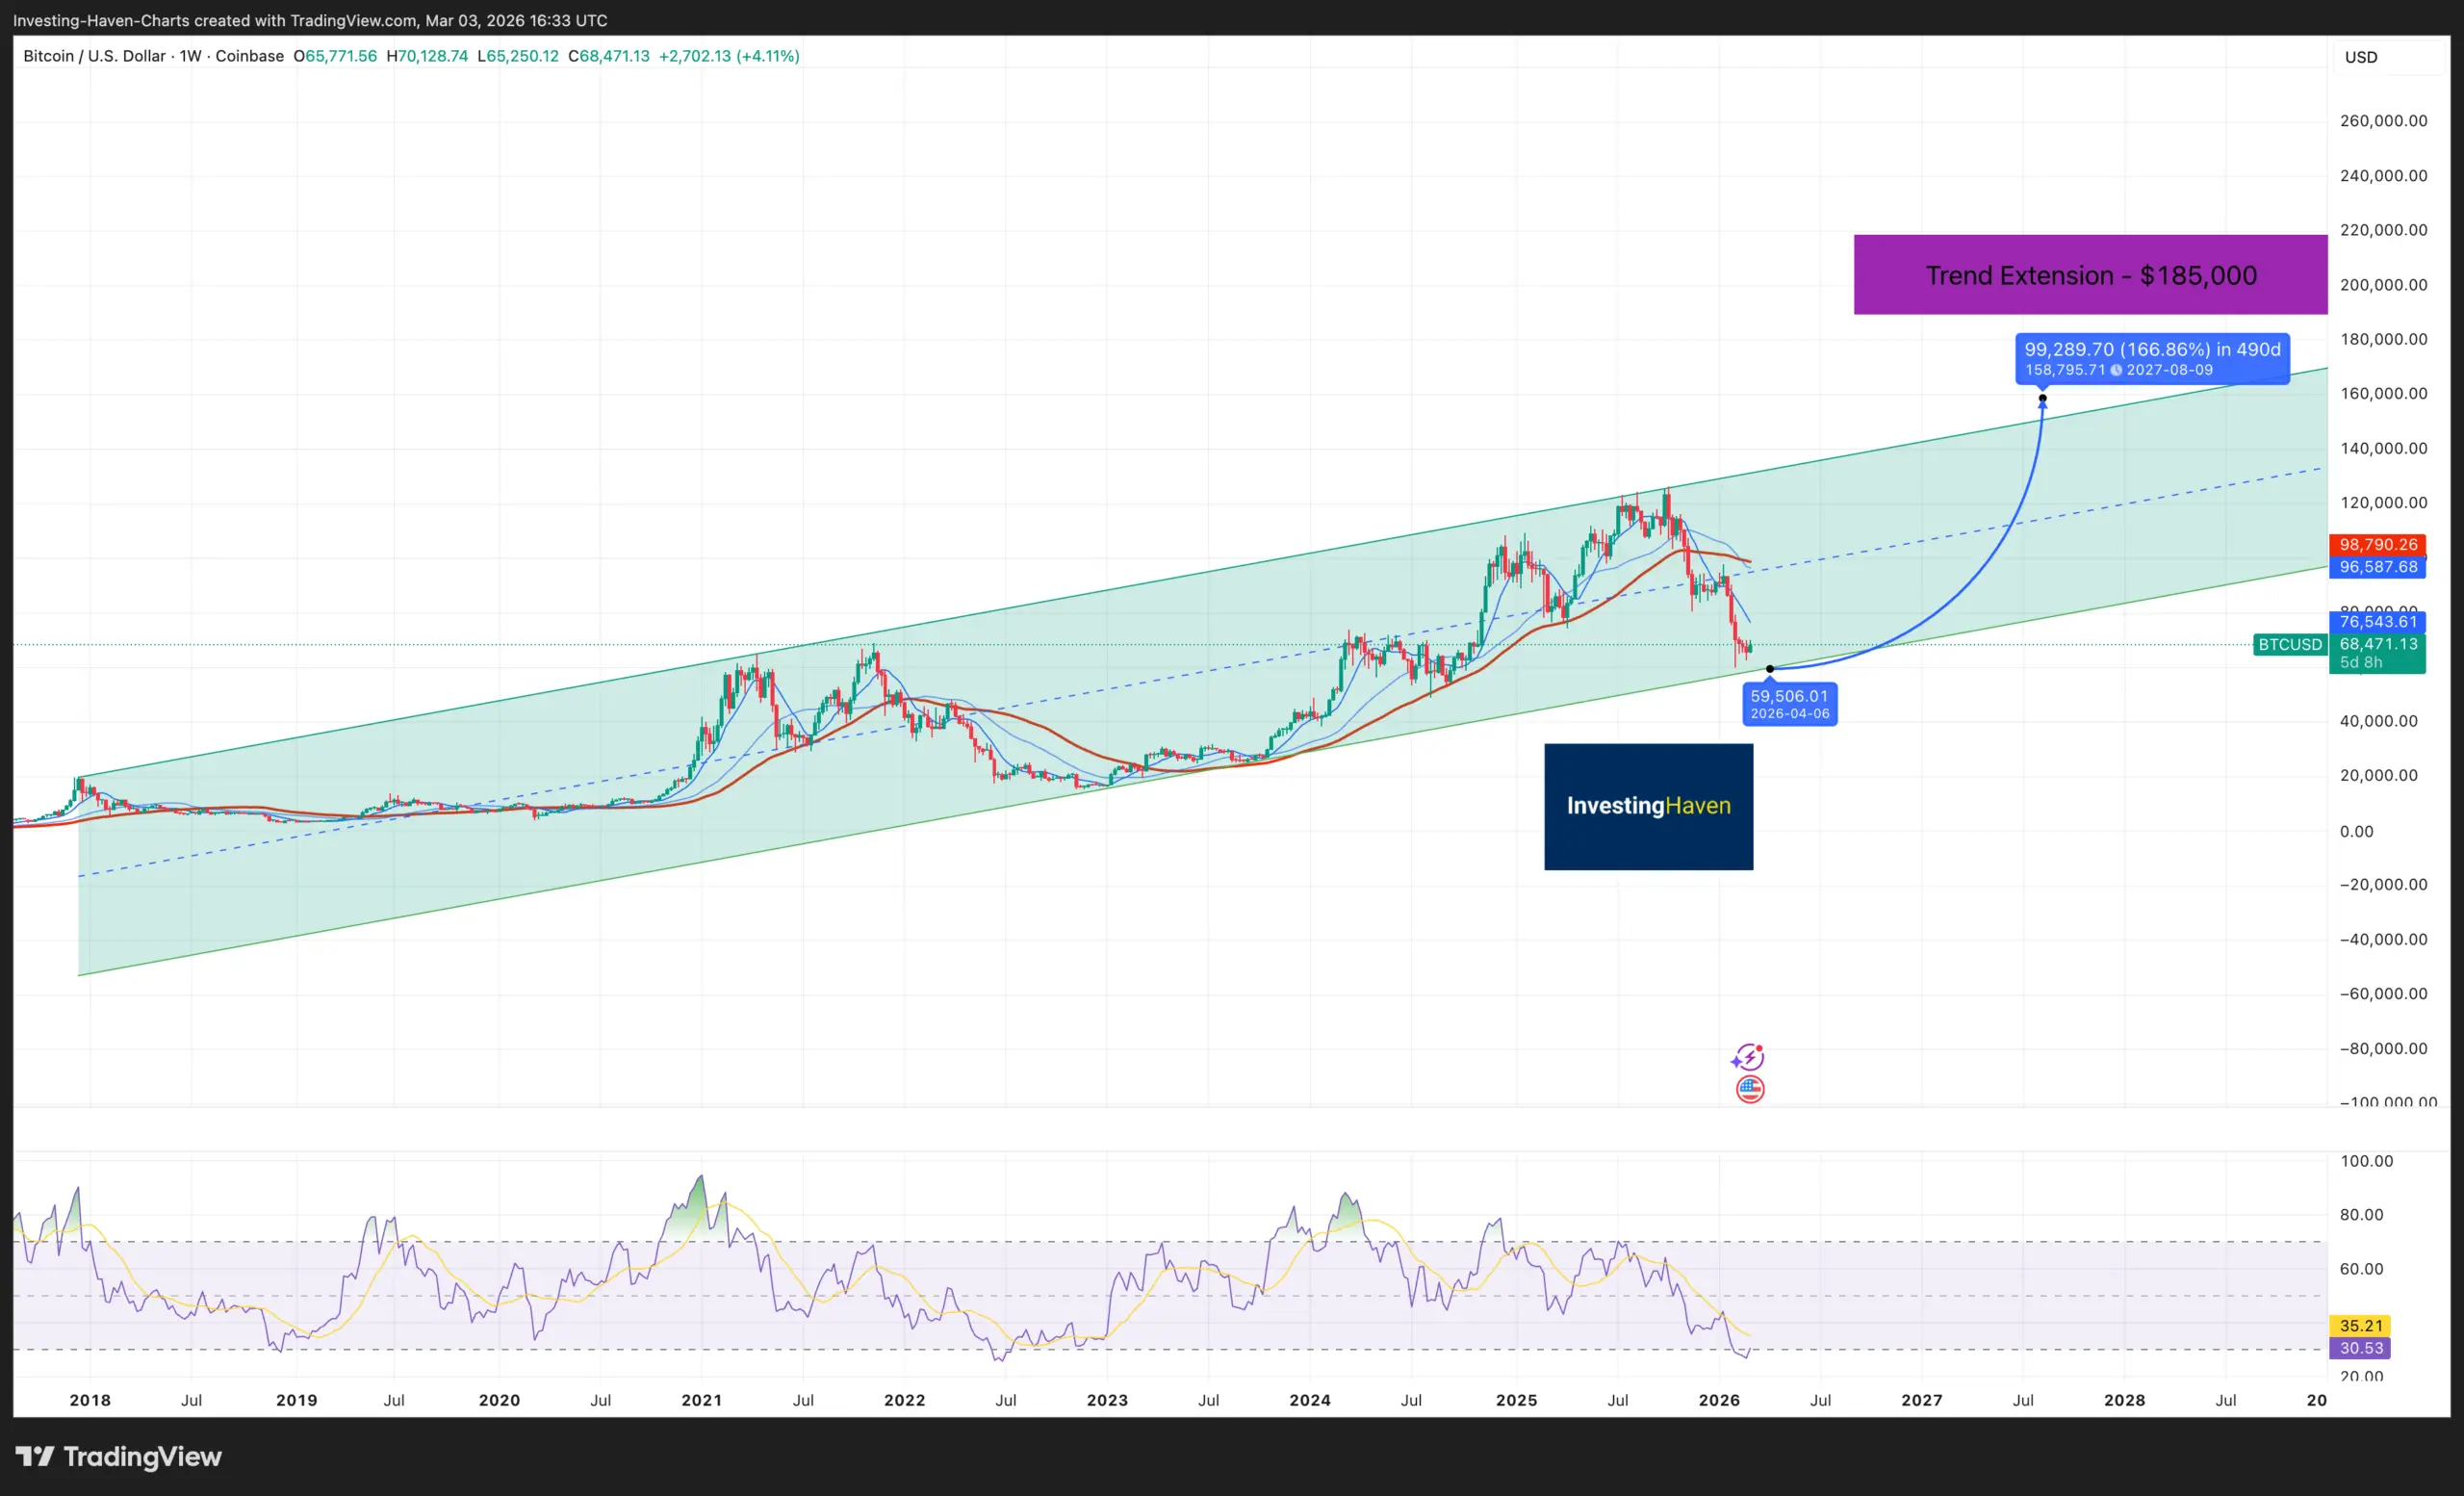Click the purple Trend Extension $185,000 box
Image resolution: width=2464 pixels, height=1496 pixels.
click(x=2090, y=275)
